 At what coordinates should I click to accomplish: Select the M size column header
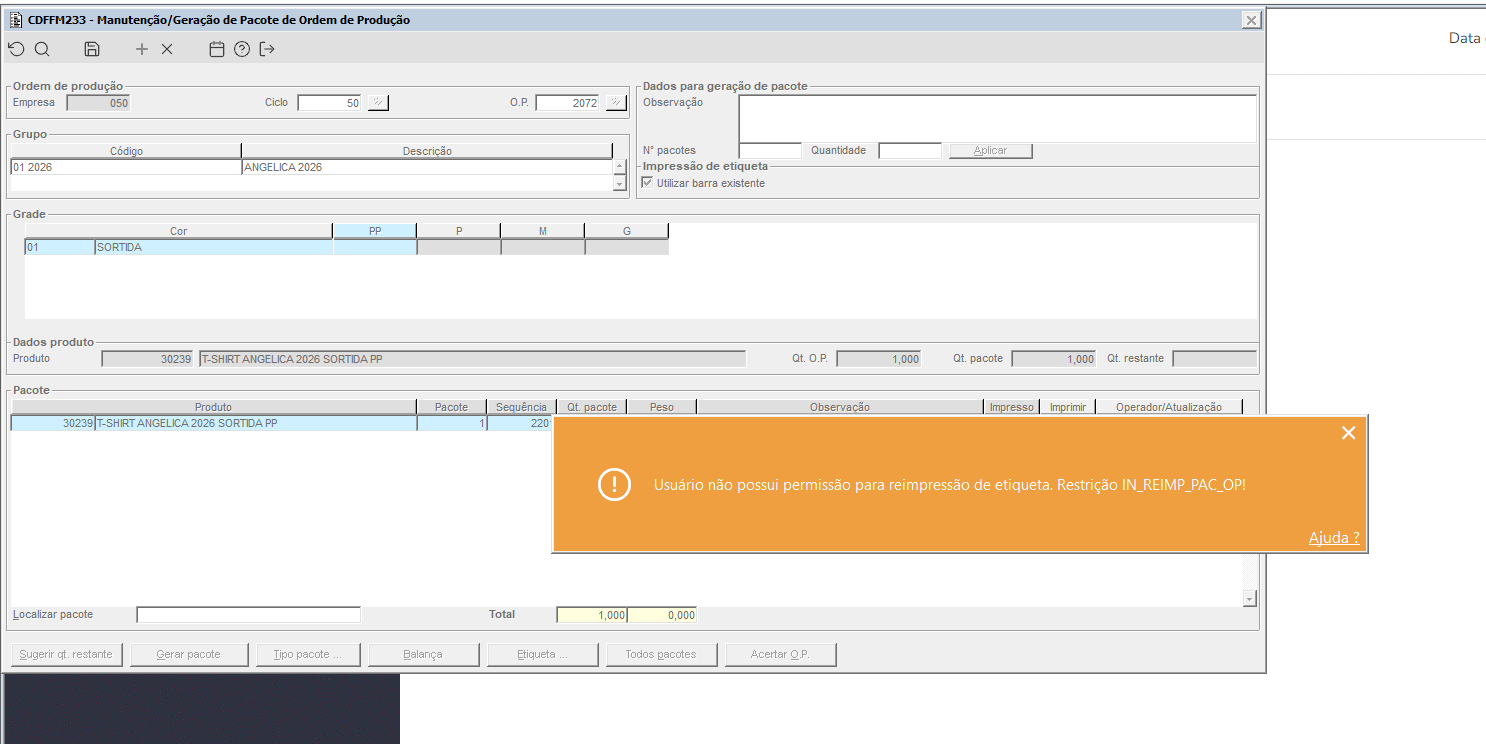tap(543, 231)
